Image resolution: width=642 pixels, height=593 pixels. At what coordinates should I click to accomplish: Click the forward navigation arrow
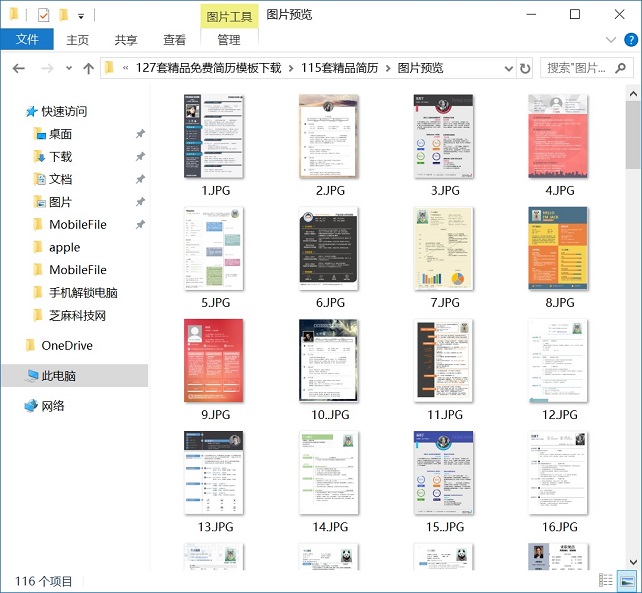click(47, 68)
